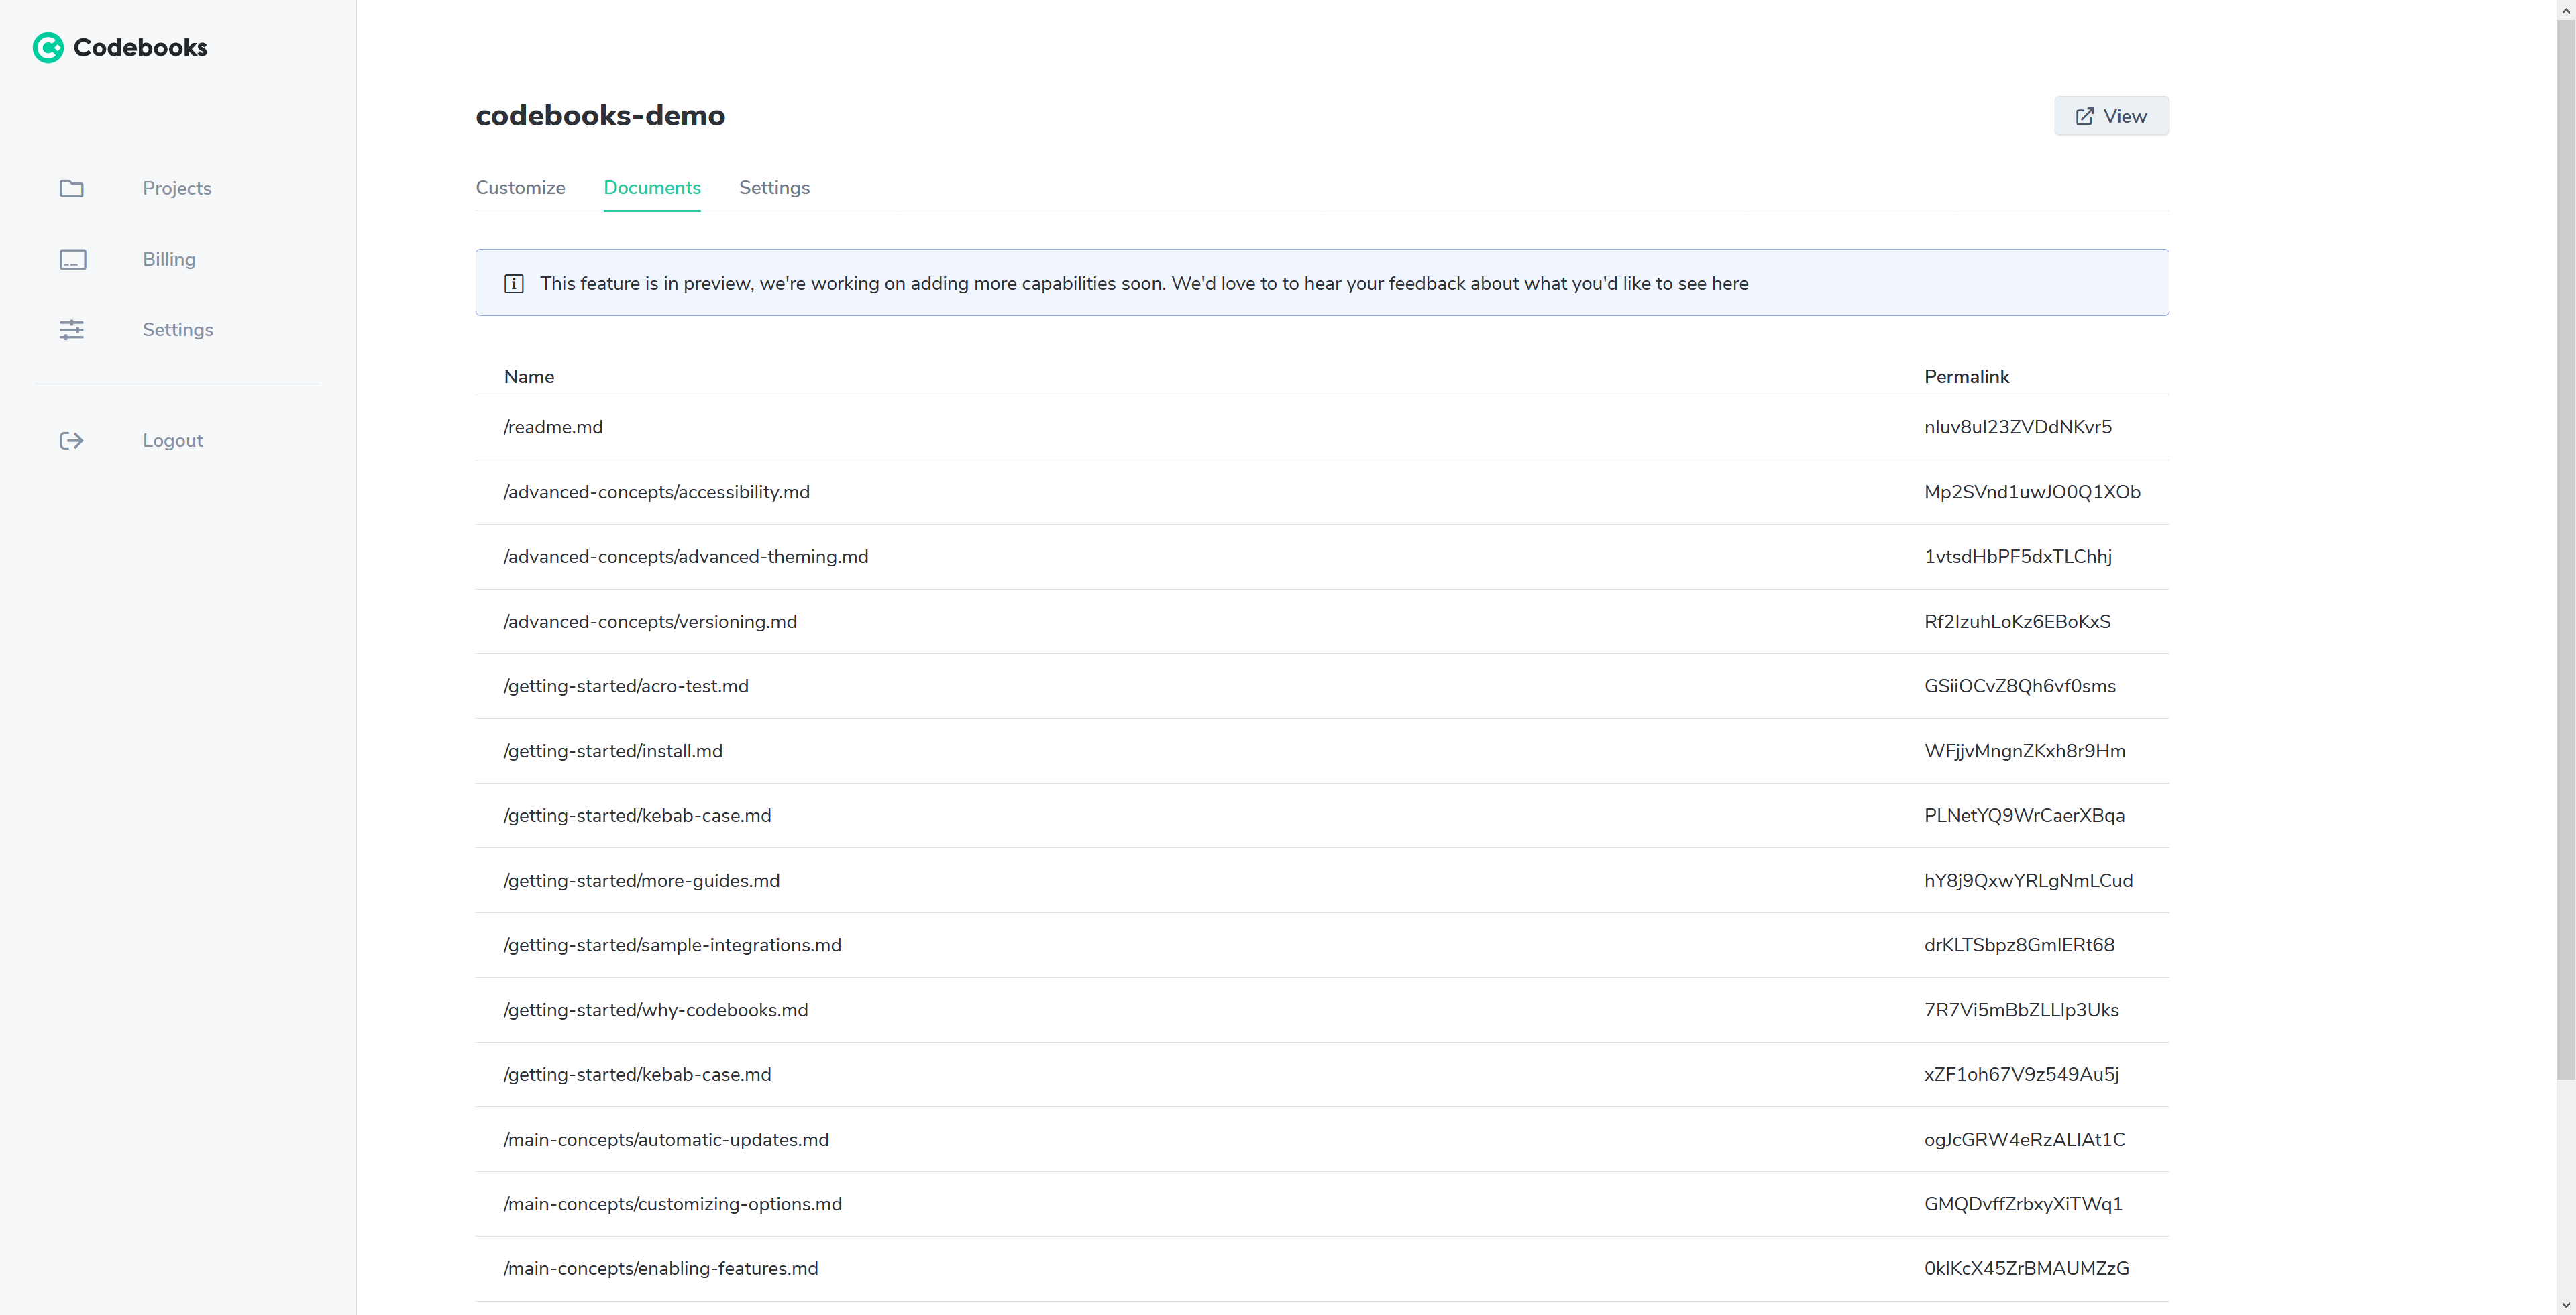The height and width of the screenshot is (1315, 2576).
Task: Click the Logout arrow icon
Action: (71, 441)
